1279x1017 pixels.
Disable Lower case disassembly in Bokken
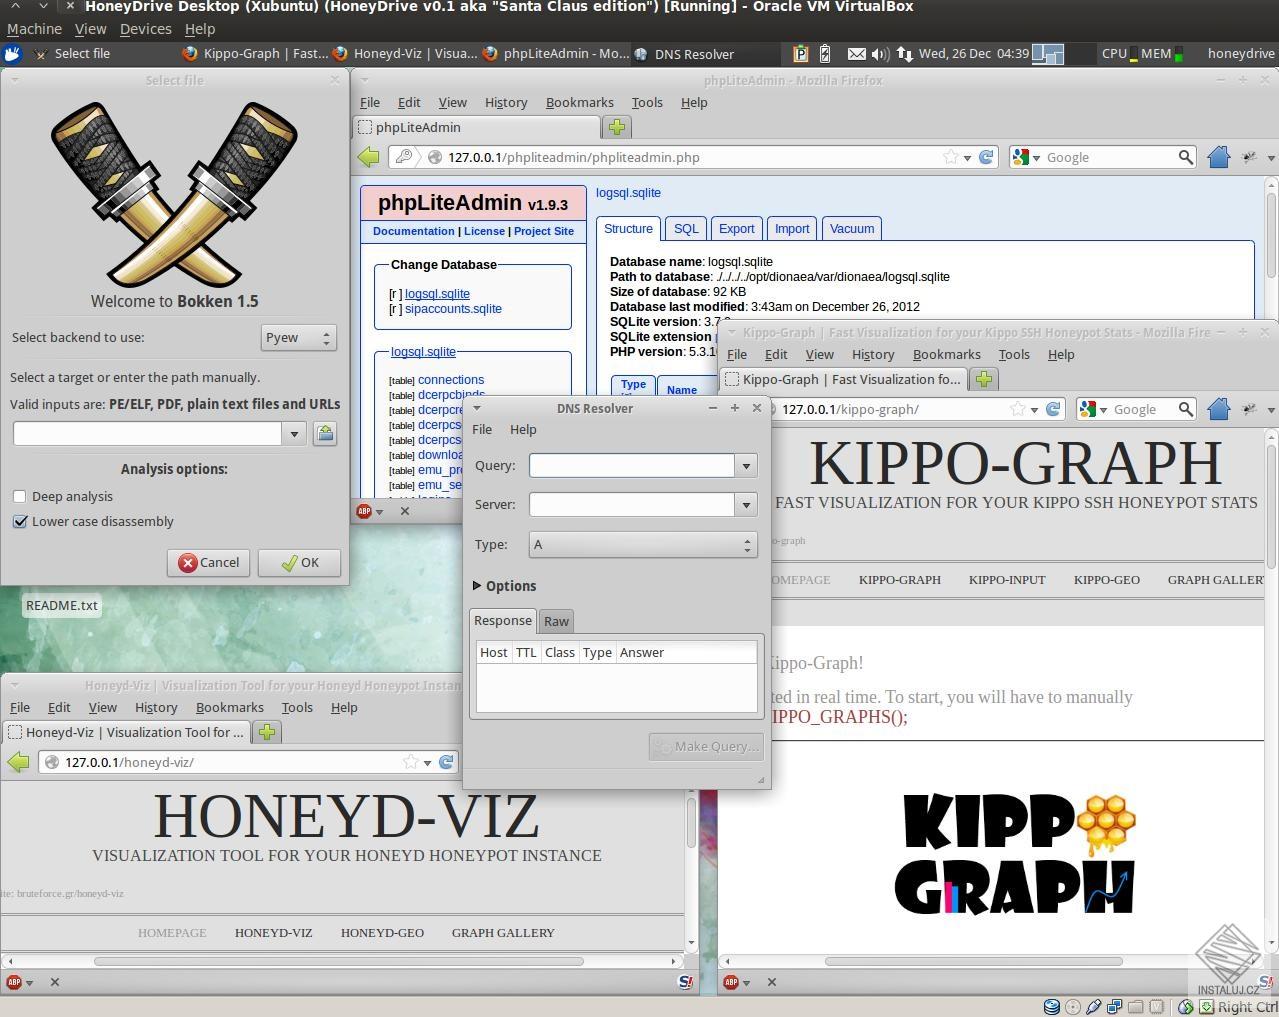(x=20, y=521)
